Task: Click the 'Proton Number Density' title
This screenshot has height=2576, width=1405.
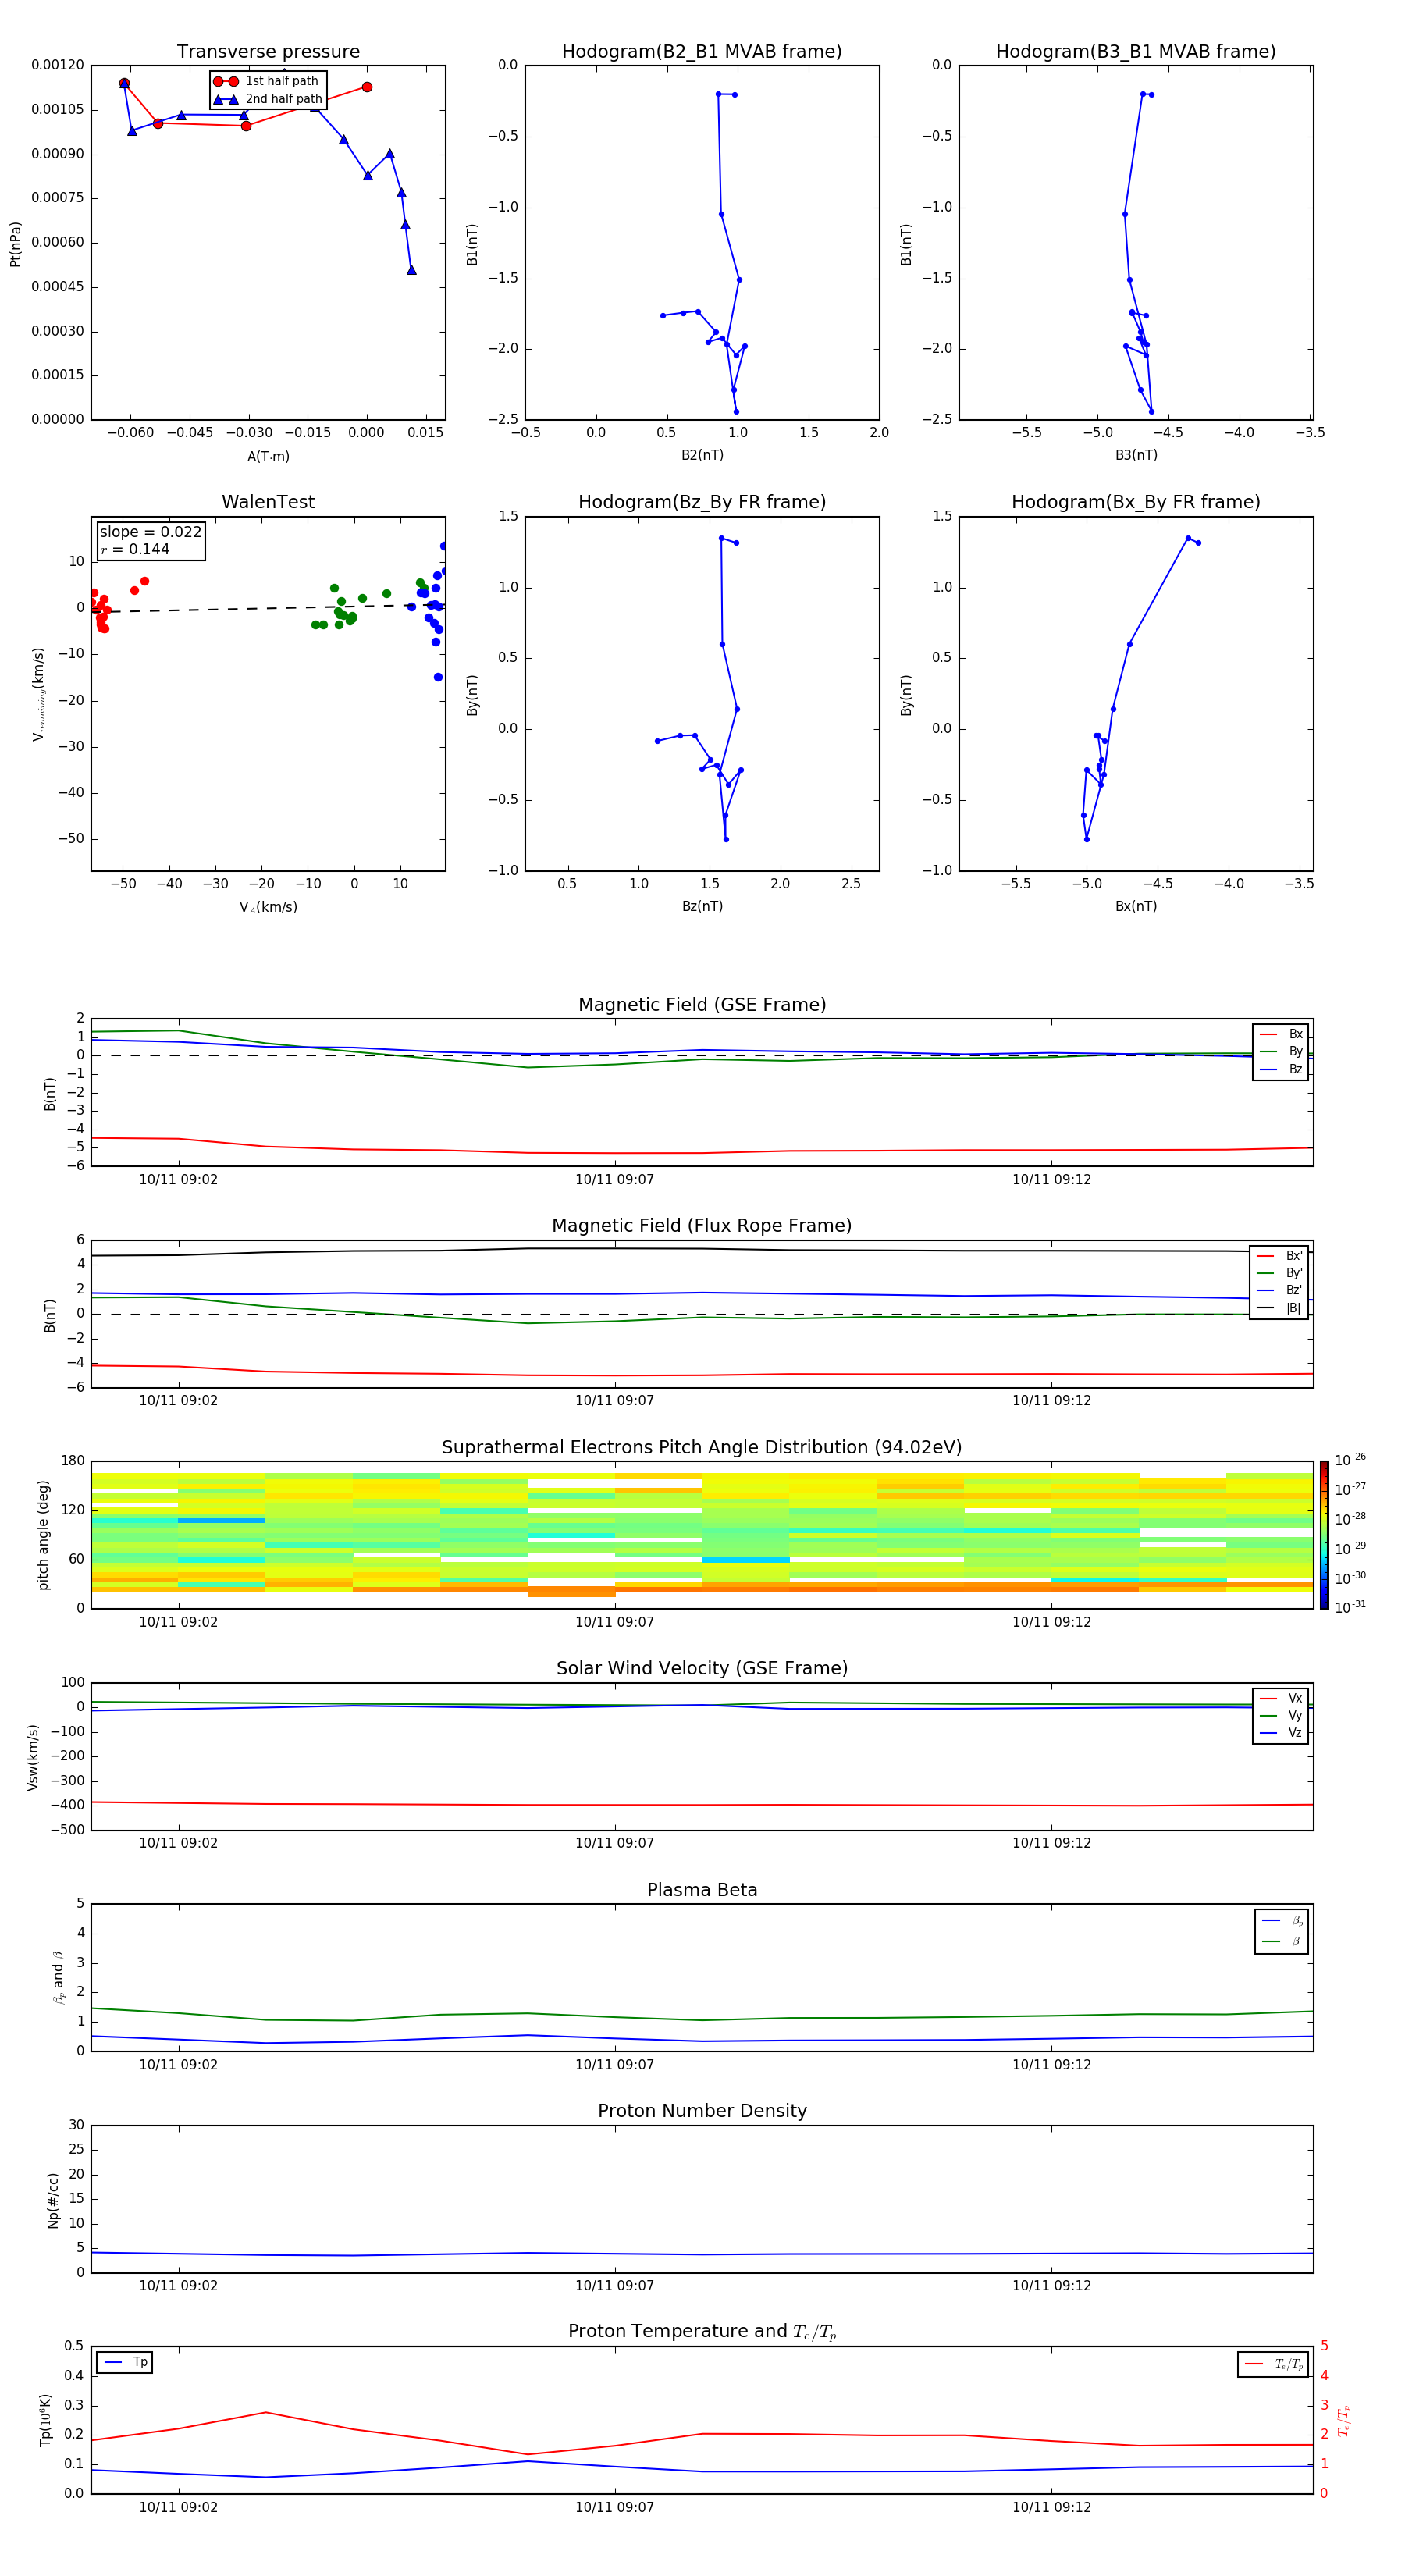Action: [x=702, y=2112]
